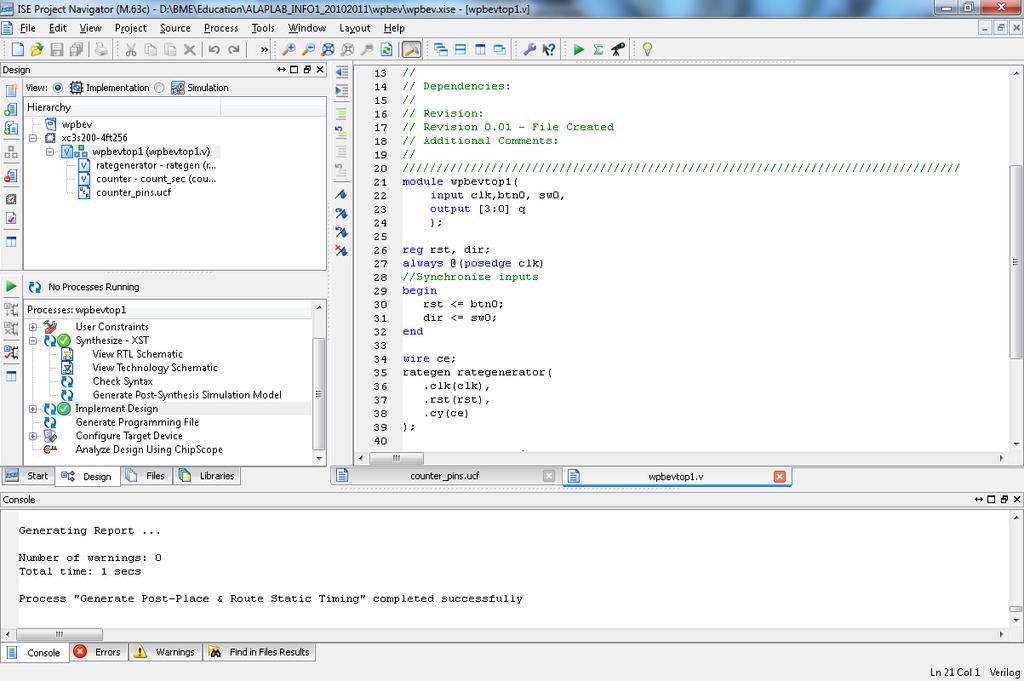Open the Start tab
The height and width of the screenshot is (681, 1024).
point(27,476)
